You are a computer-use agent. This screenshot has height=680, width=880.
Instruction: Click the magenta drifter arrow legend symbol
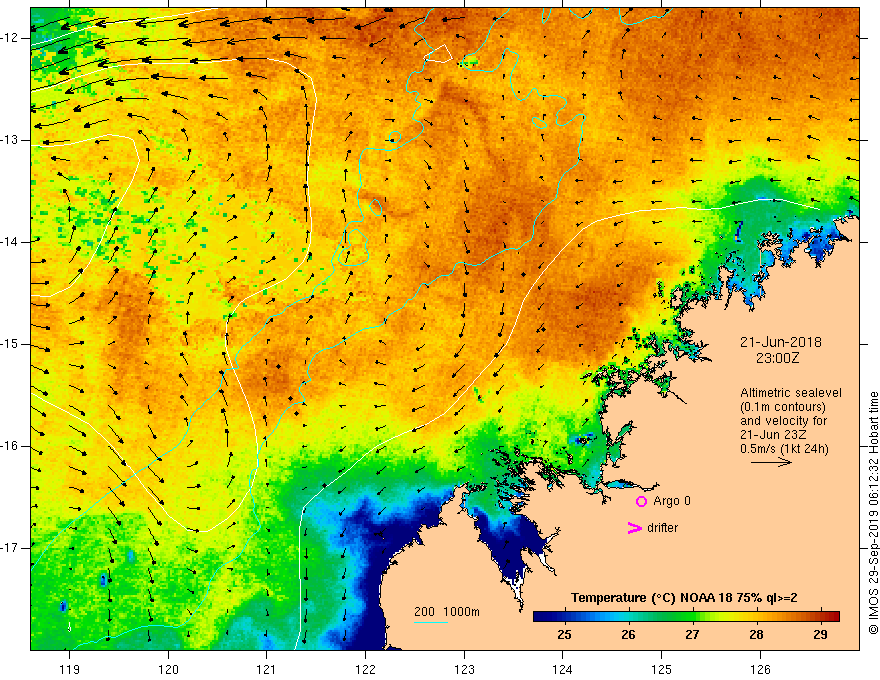tap(634, 528)
